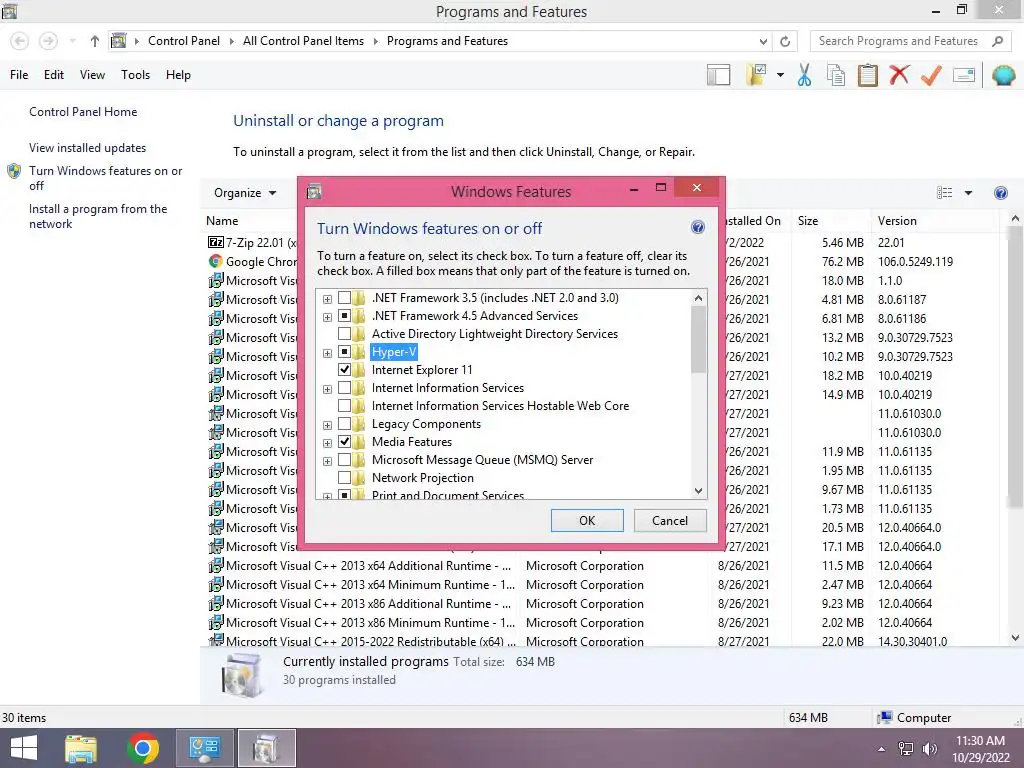This screenshot has height=768, width=1024.
Task: Expand .NET Framework 4.5 Advanced Services node
Action: click(327, 317)
